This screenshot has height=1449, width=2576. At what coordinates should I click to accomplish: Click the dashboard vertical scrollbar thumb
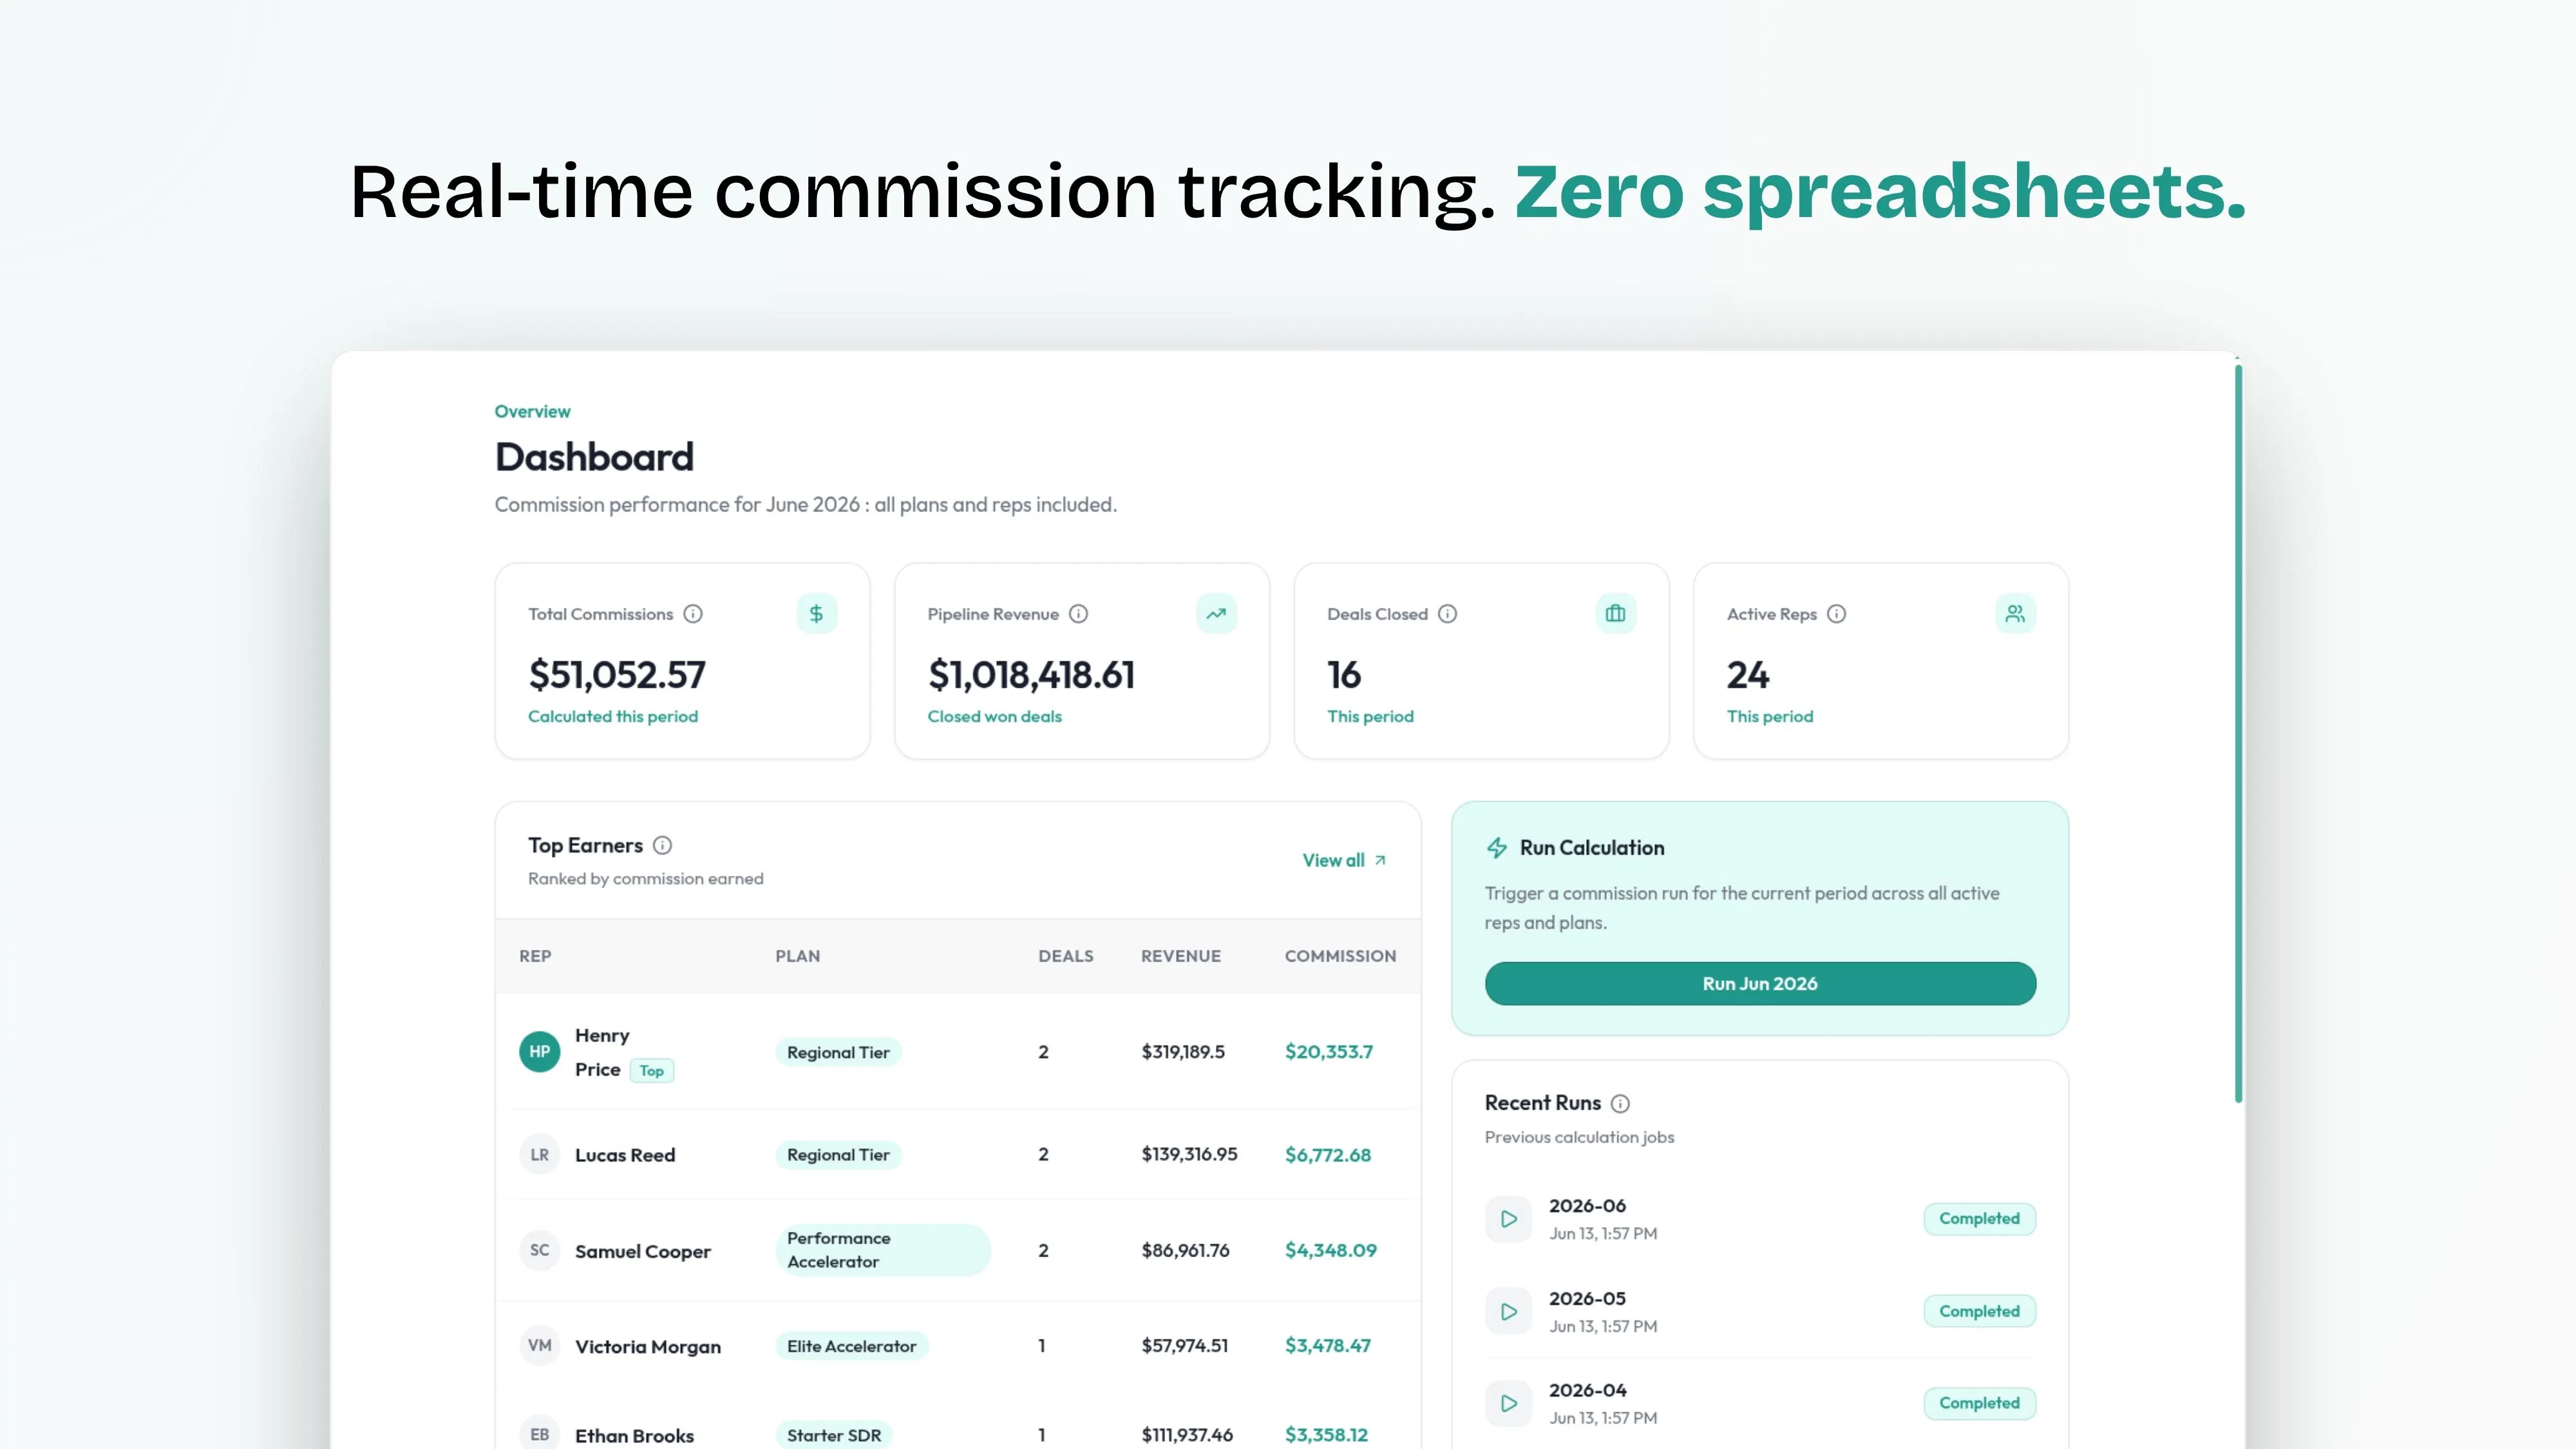[x=2238, y=735]
